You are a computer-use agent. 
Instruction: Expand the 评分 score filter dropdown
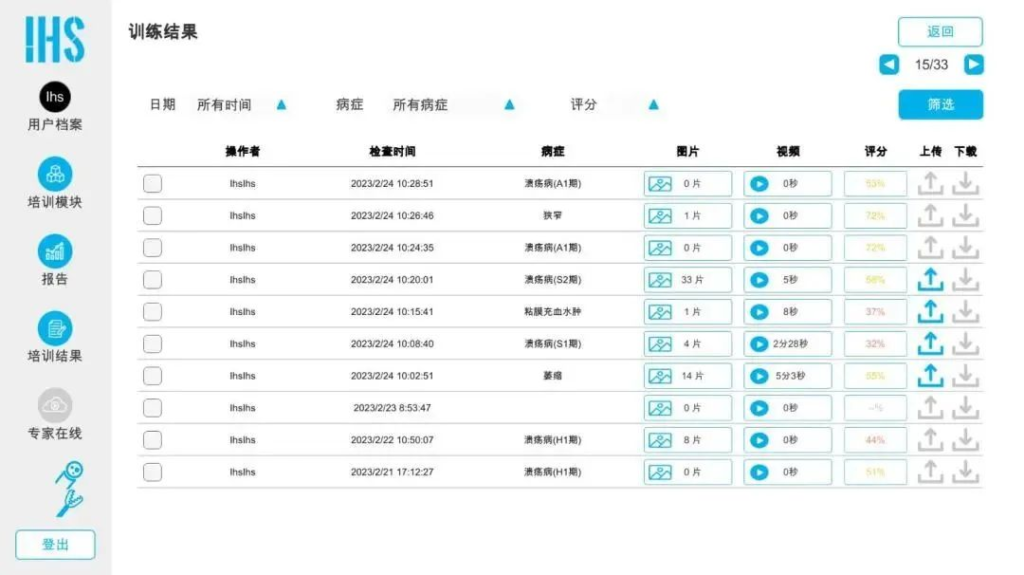(653, 104)
